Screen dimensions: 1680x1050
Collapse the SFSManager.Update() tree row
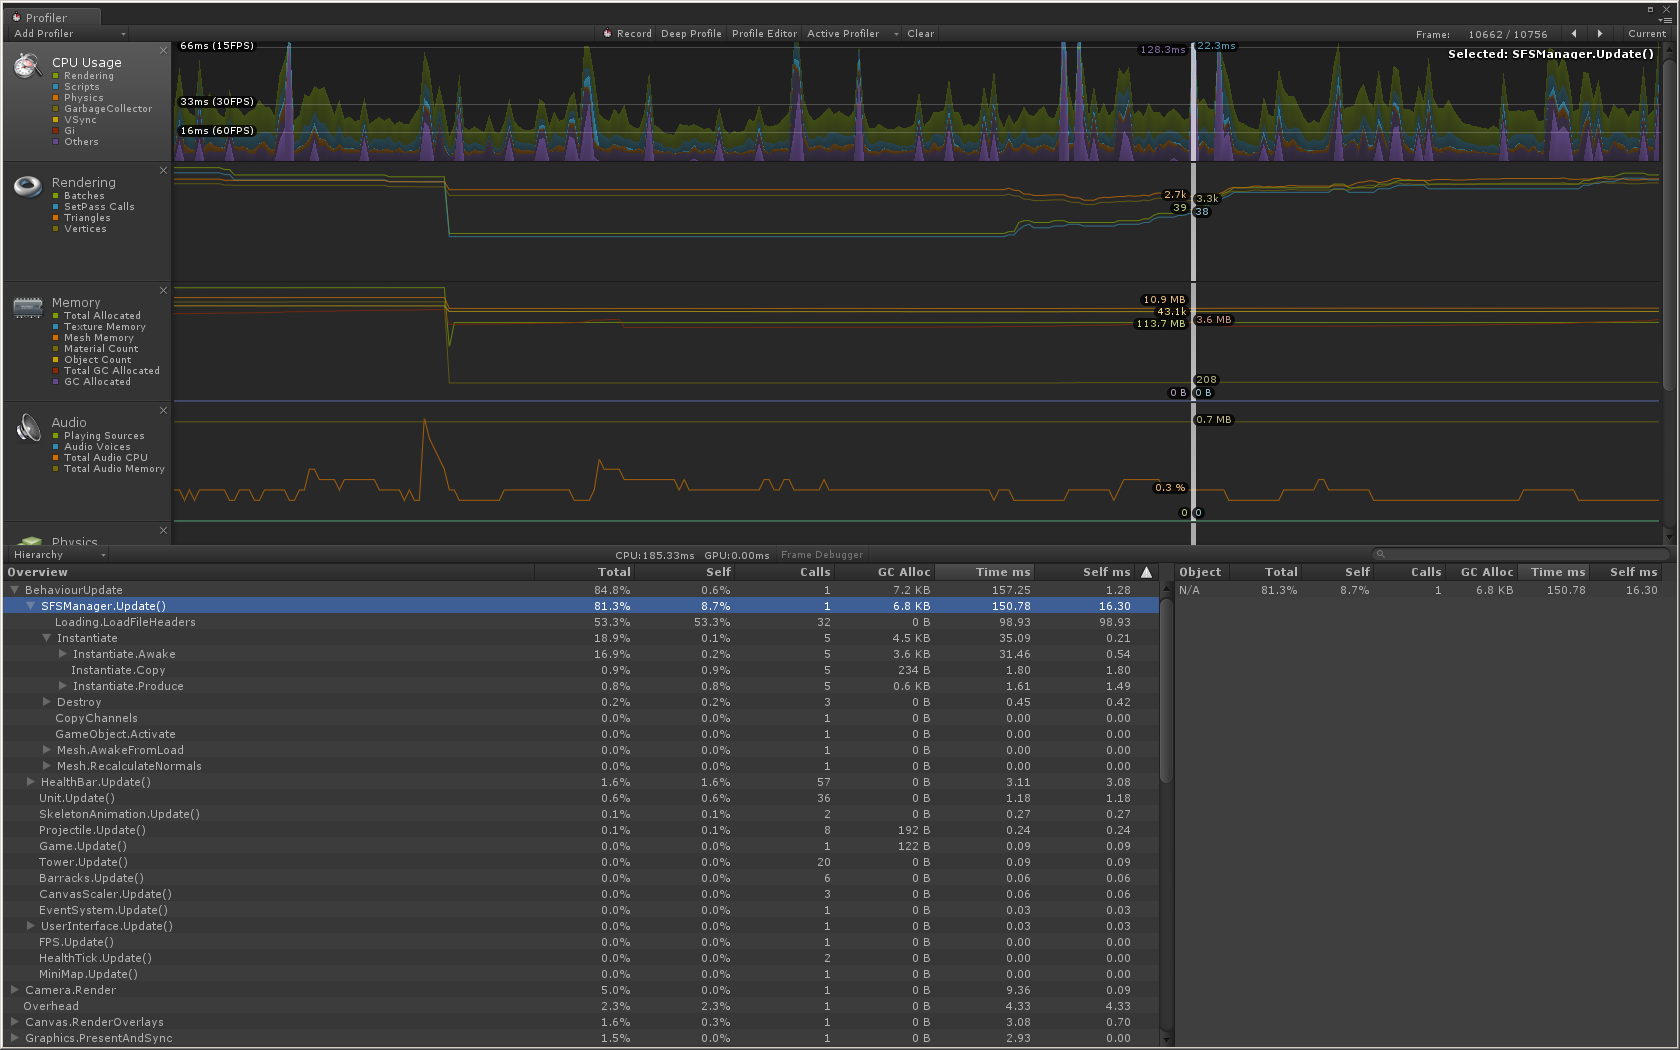[31, 606]
